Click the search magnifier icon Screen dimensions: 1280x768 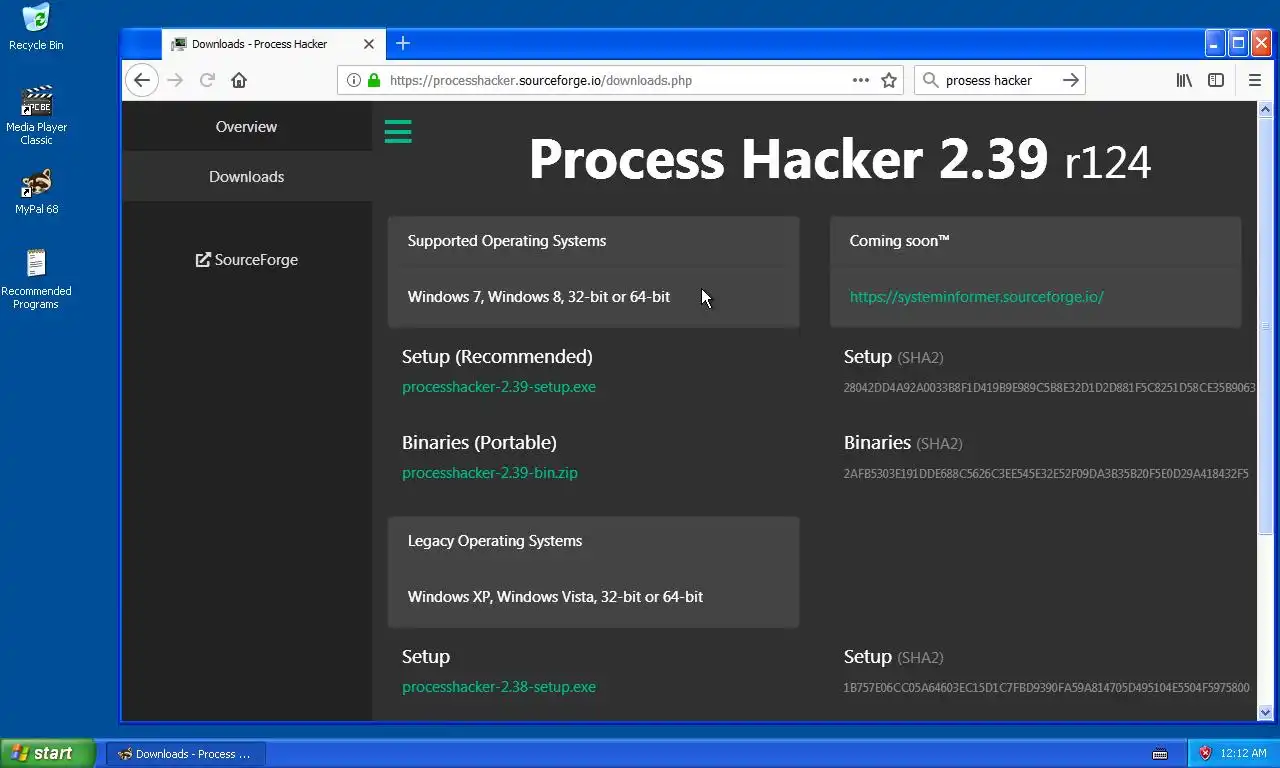coord(930,80)
